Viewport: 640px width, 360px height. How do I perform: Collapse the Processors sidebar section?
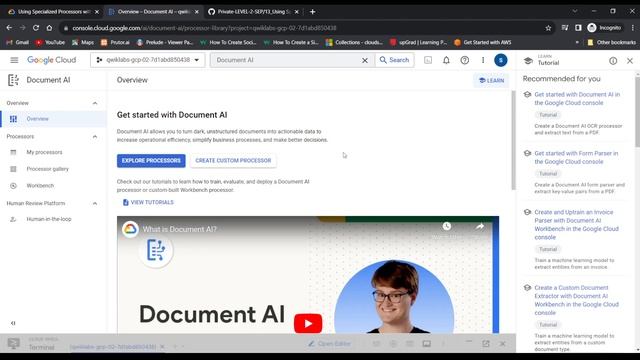[95, 137]
